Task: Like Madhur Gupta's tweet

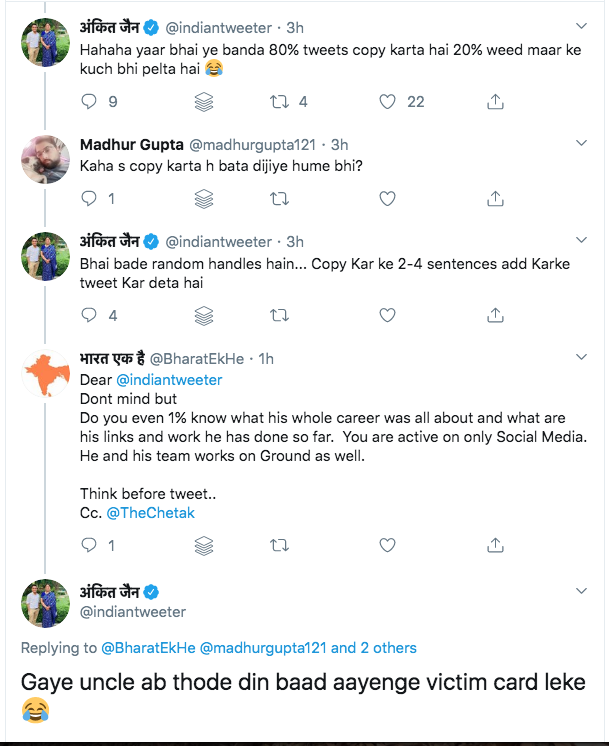Action: (388, 199)
